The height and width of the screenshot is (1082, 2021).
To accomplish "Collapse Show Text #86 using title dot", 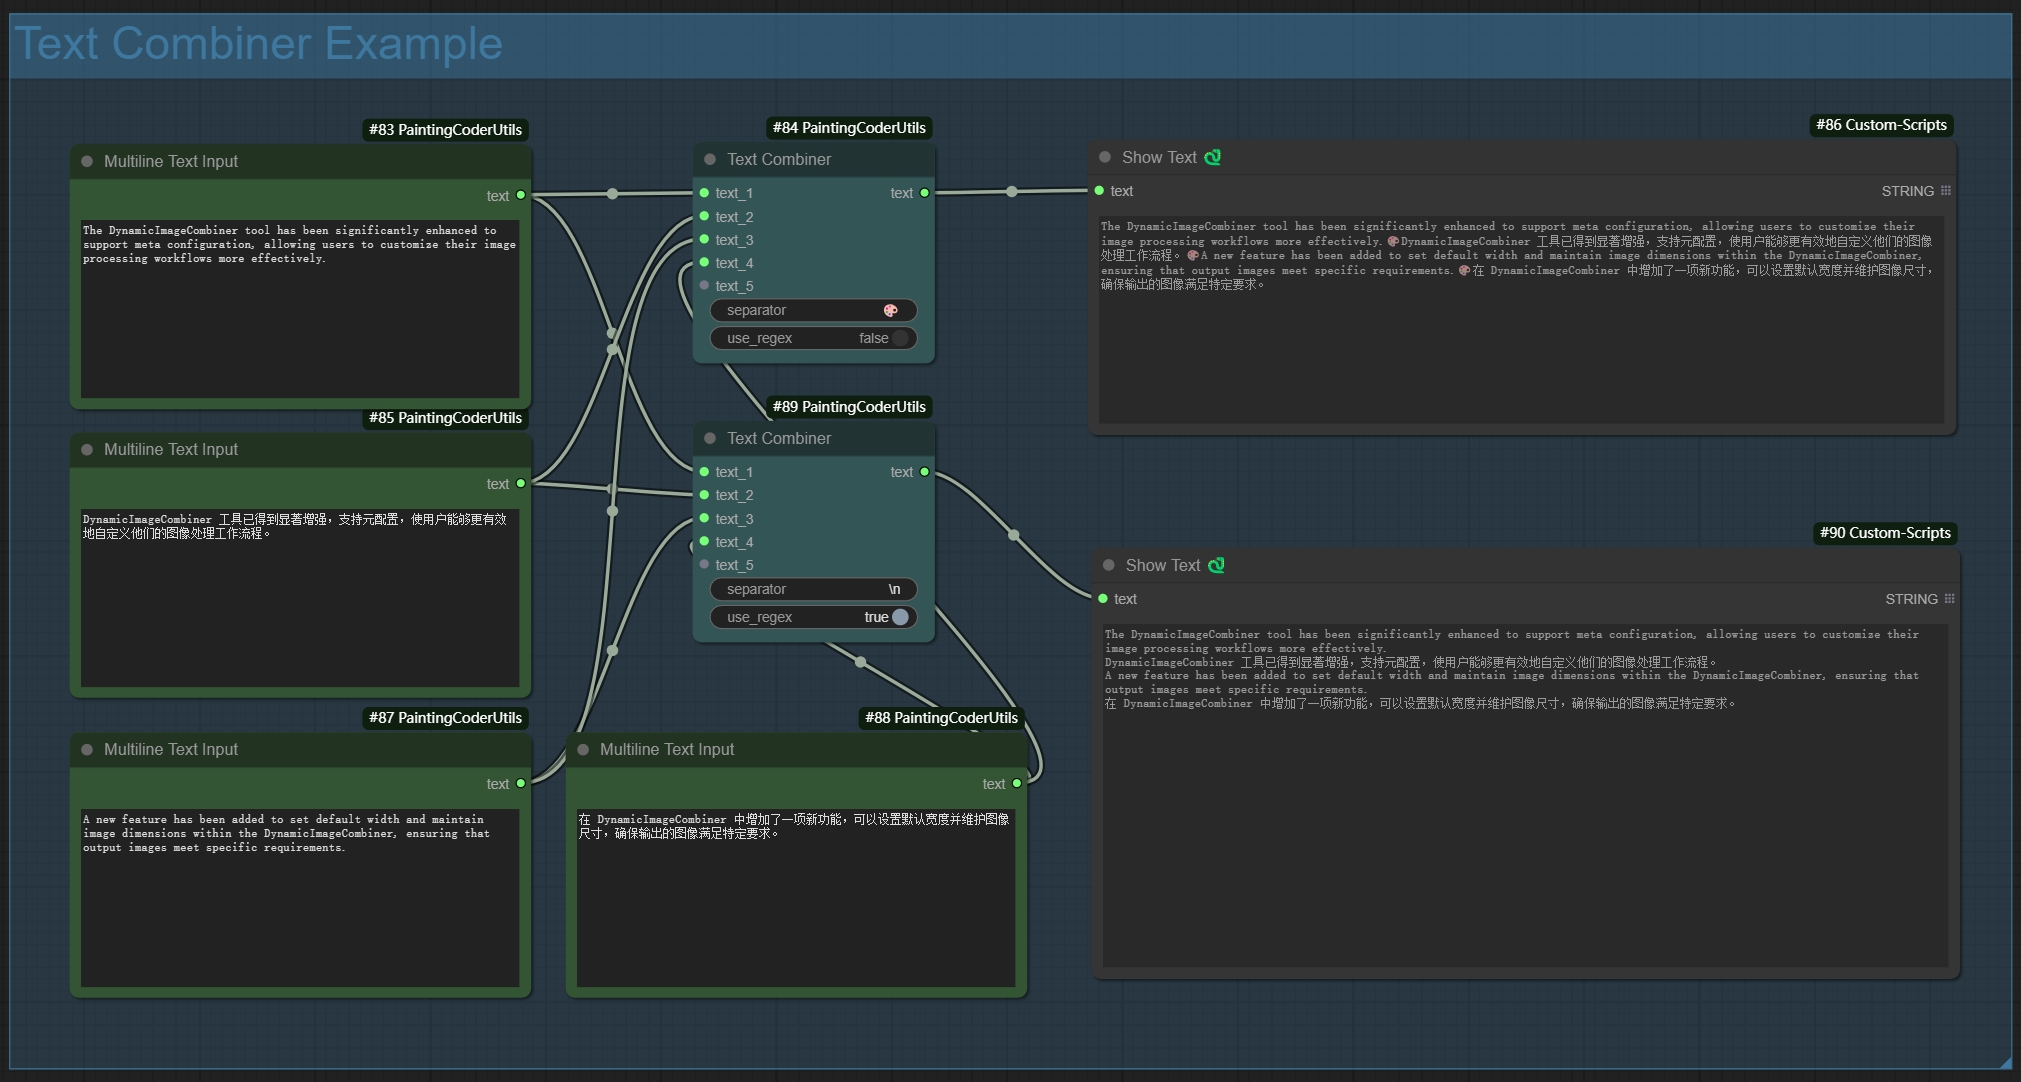I will [x=1105, y=157].
